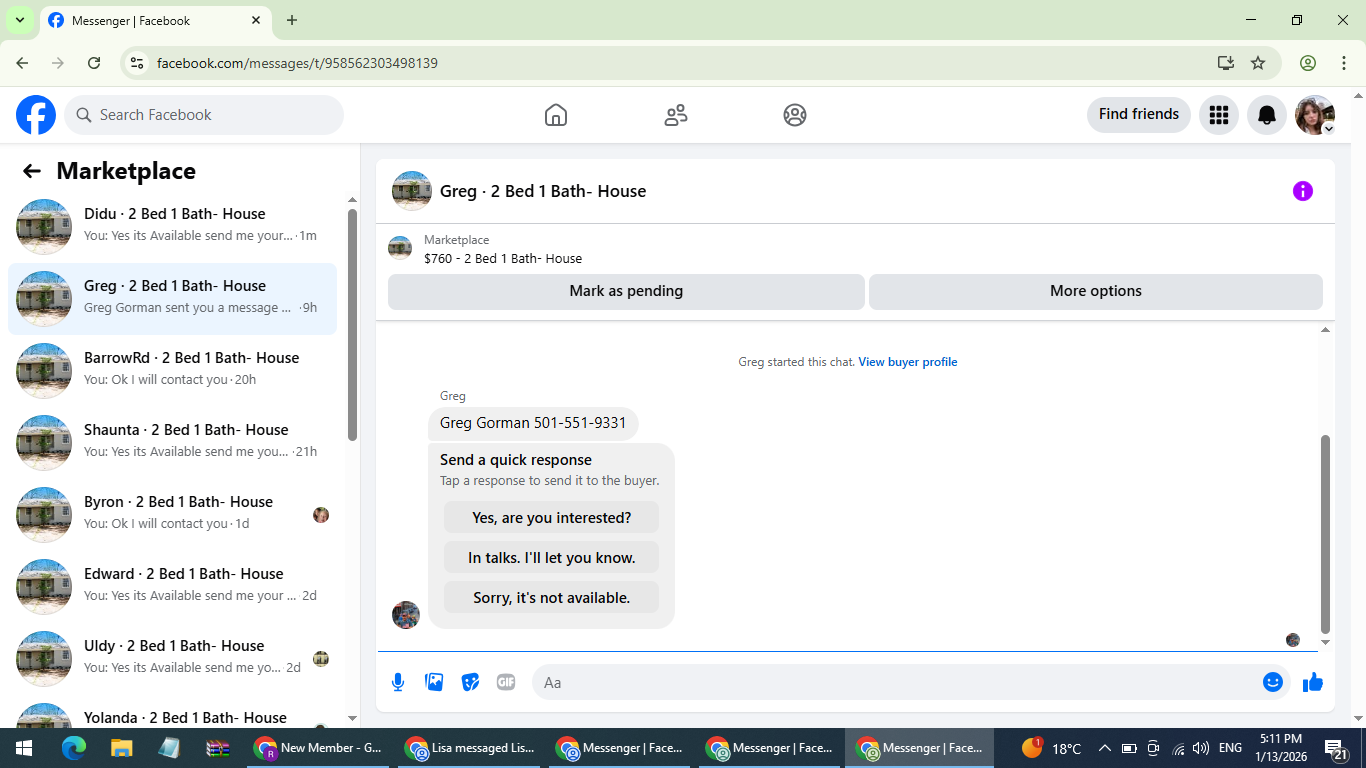Open the install app icon in address bar
This screenshot has height=768, width=1366.
pos(1226,63)
